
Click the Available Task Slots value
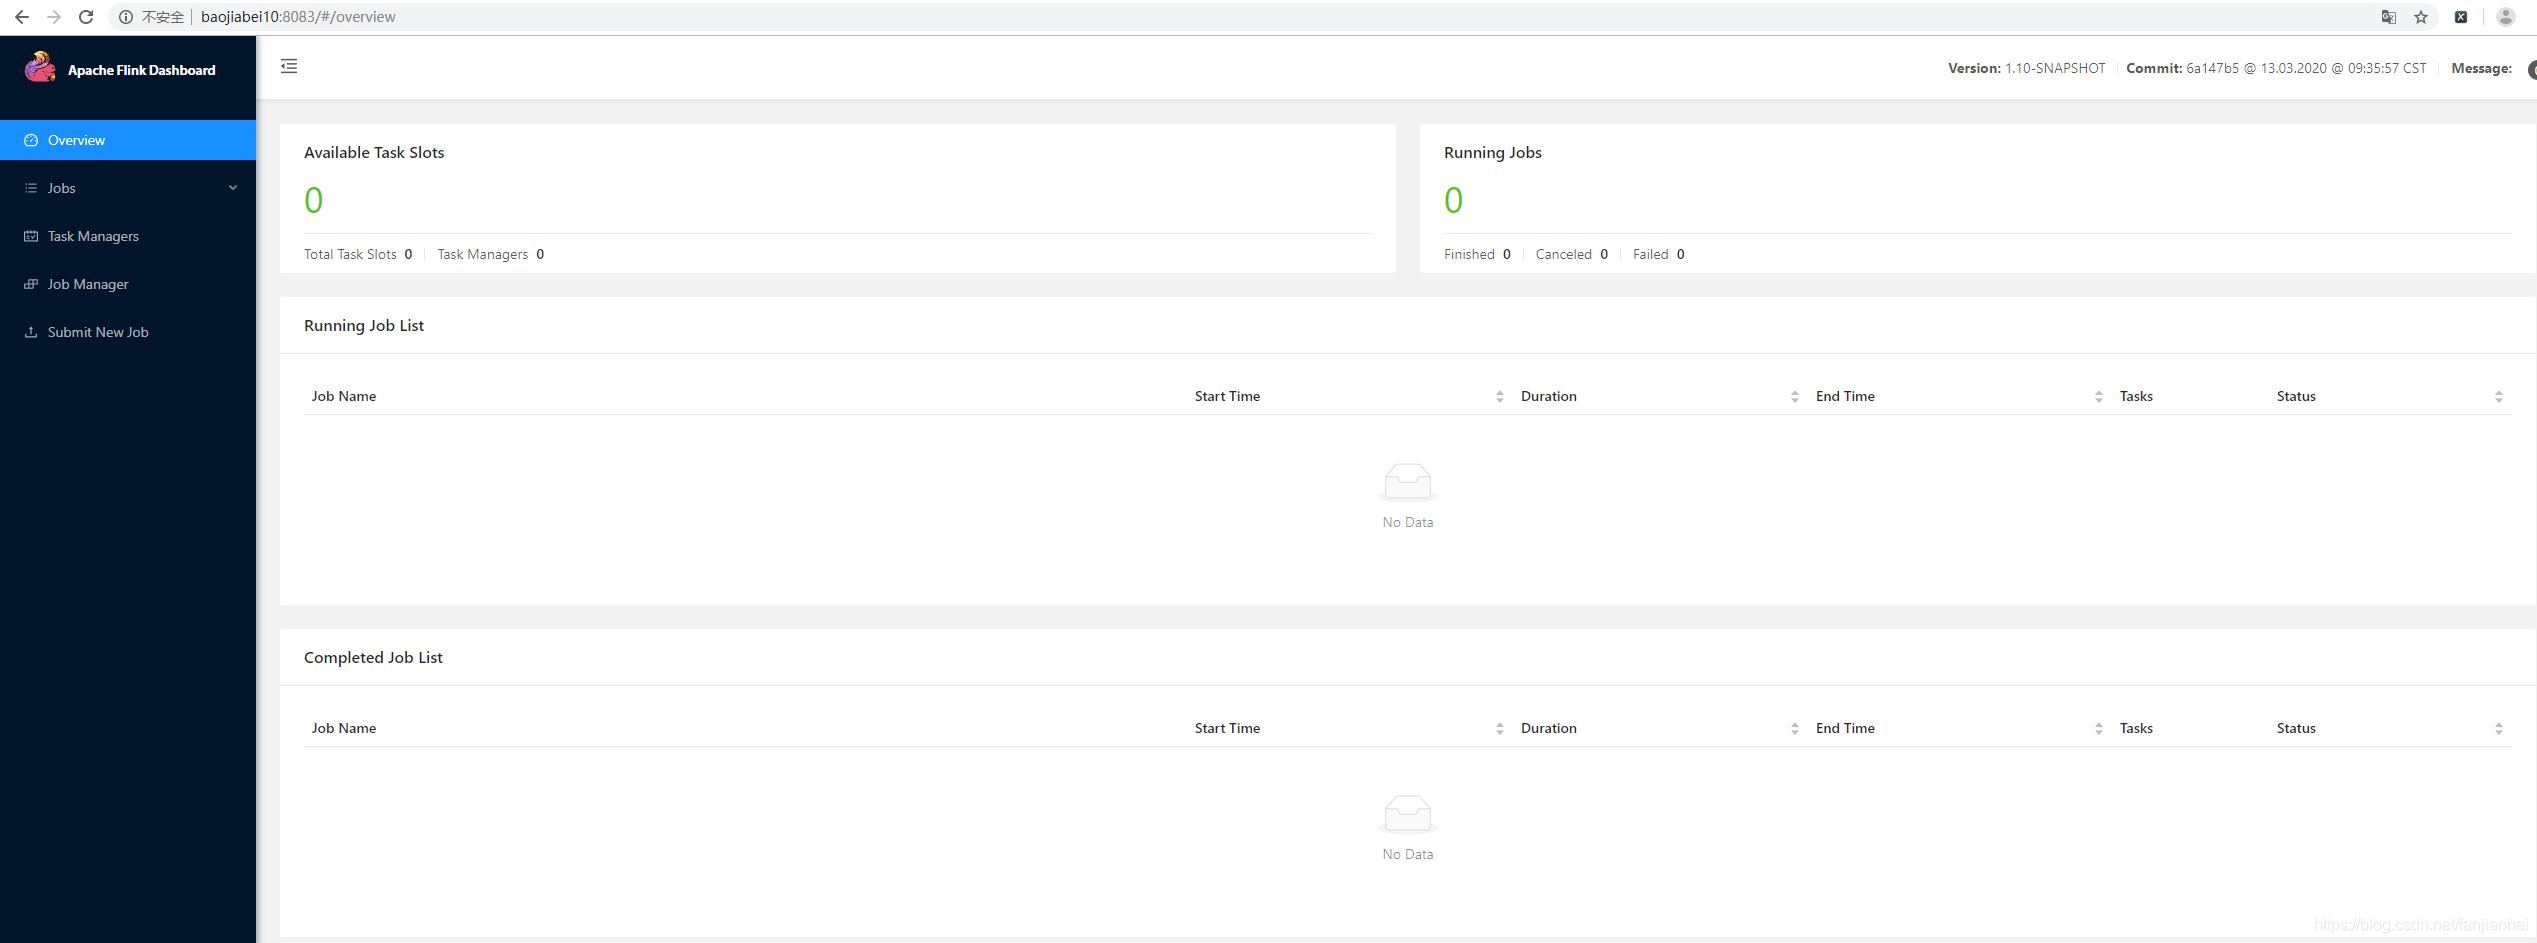coord(313,200)
